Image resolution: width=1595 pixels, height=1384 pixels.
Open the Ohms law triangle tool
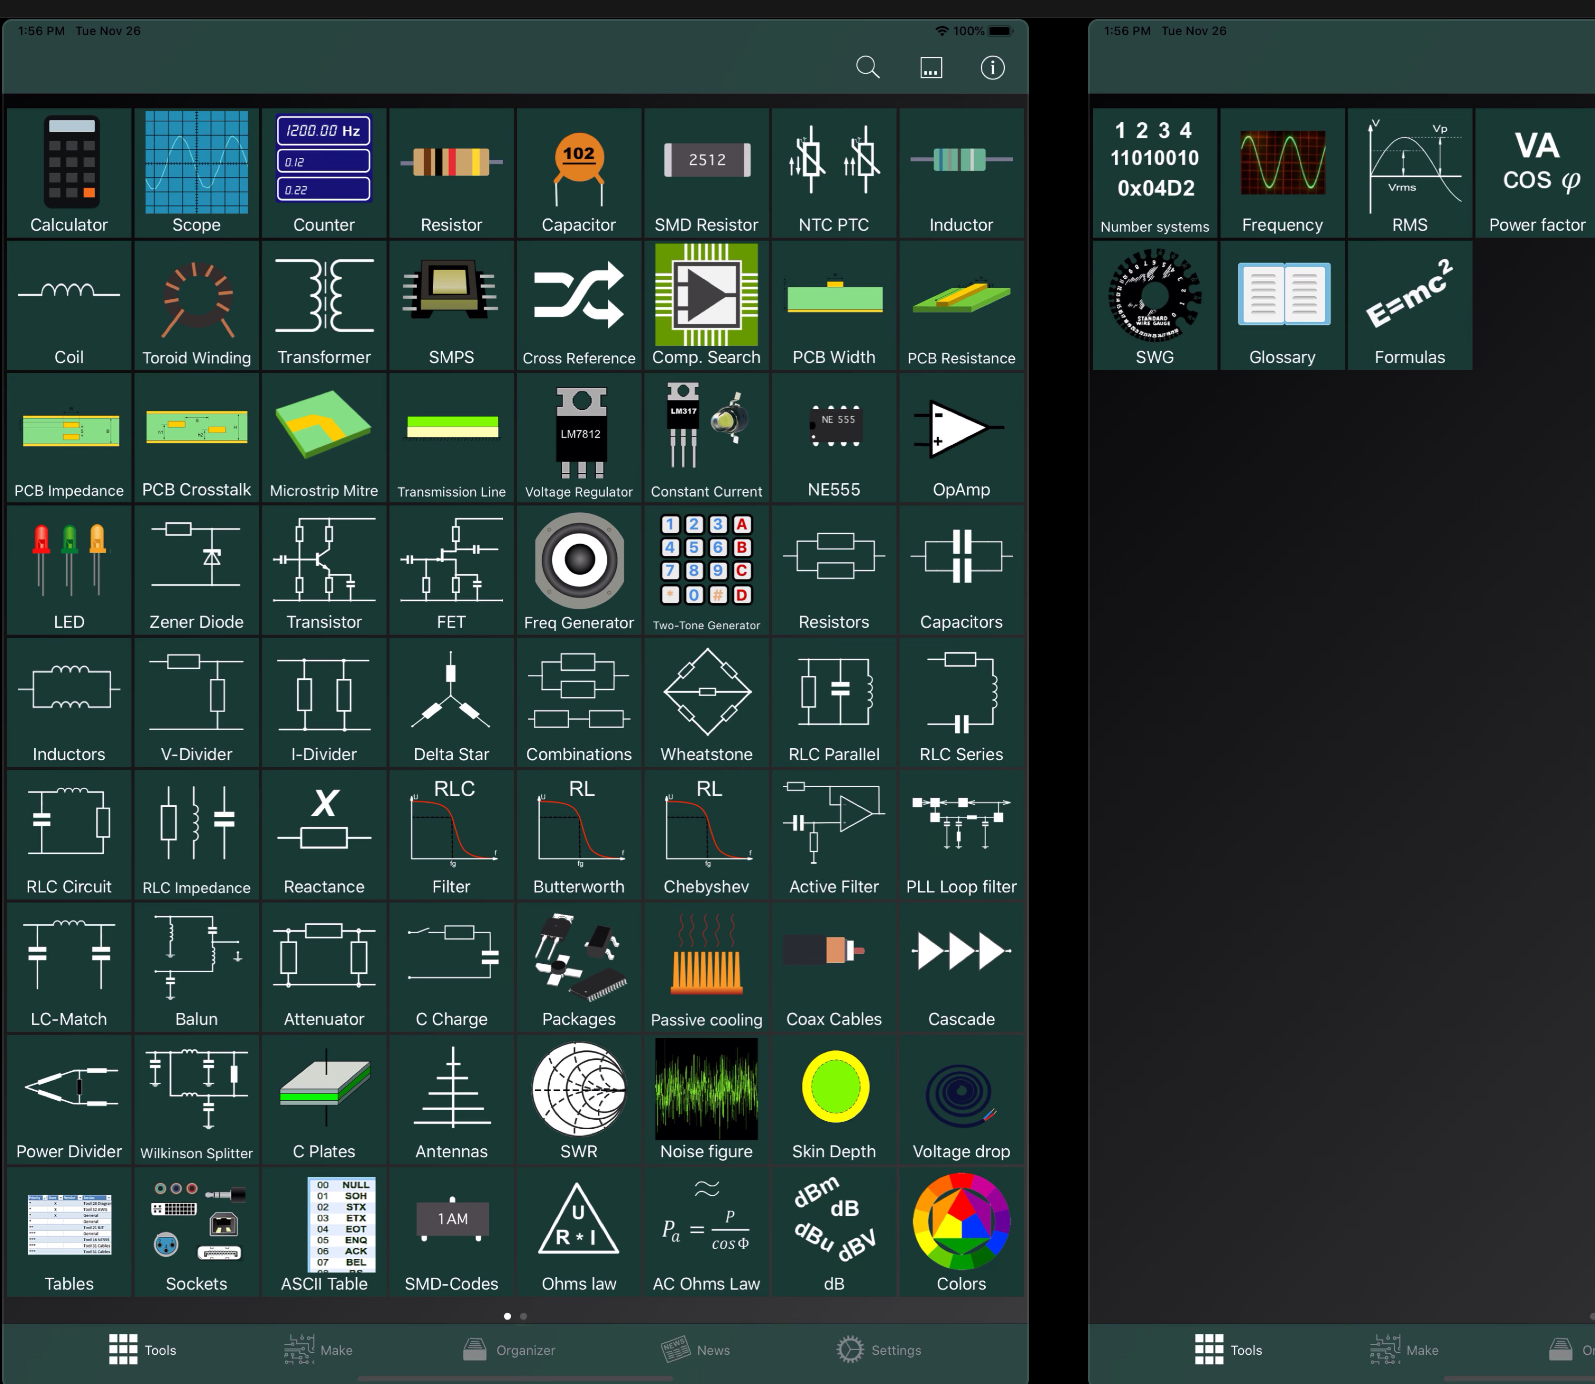(579, 1232)
